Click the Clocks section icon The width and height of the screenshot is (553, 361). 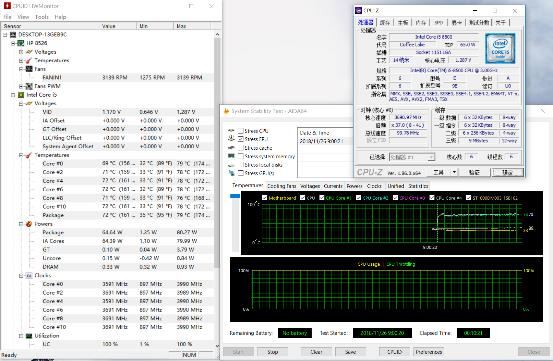[x=29, y=275]
